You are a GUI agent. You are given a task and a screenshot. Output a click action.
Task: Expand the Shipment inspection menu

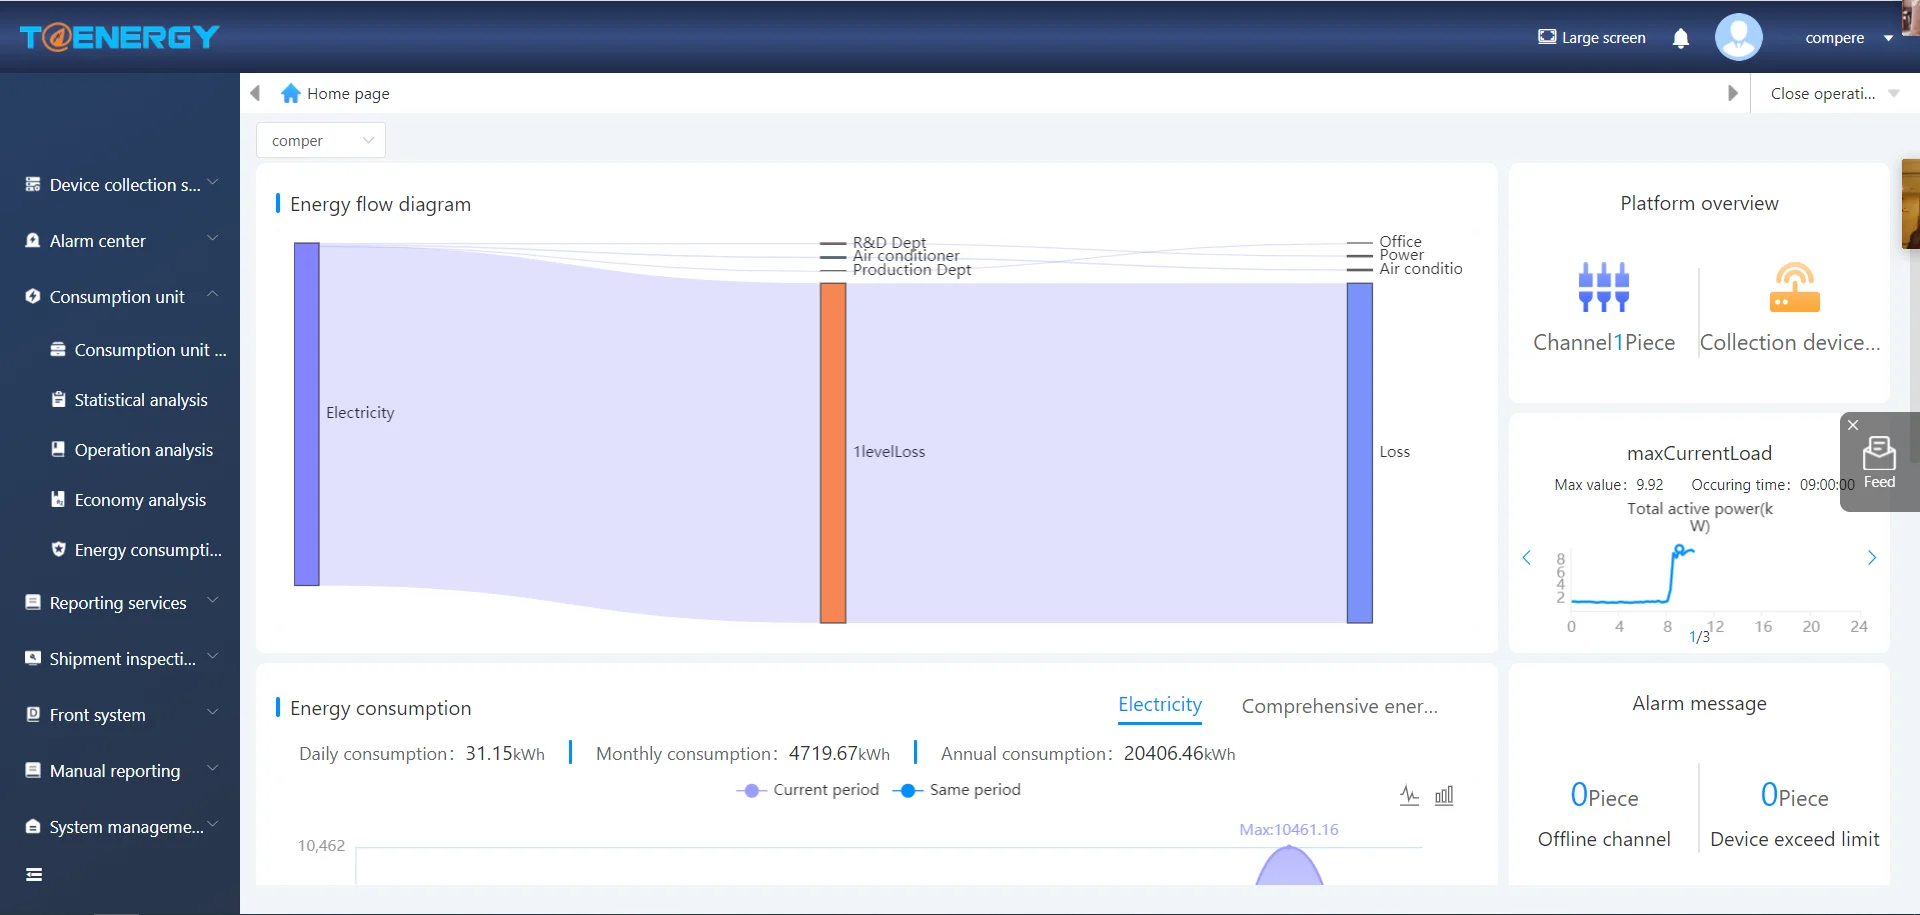pyautogui.click(x=212, y=657)
